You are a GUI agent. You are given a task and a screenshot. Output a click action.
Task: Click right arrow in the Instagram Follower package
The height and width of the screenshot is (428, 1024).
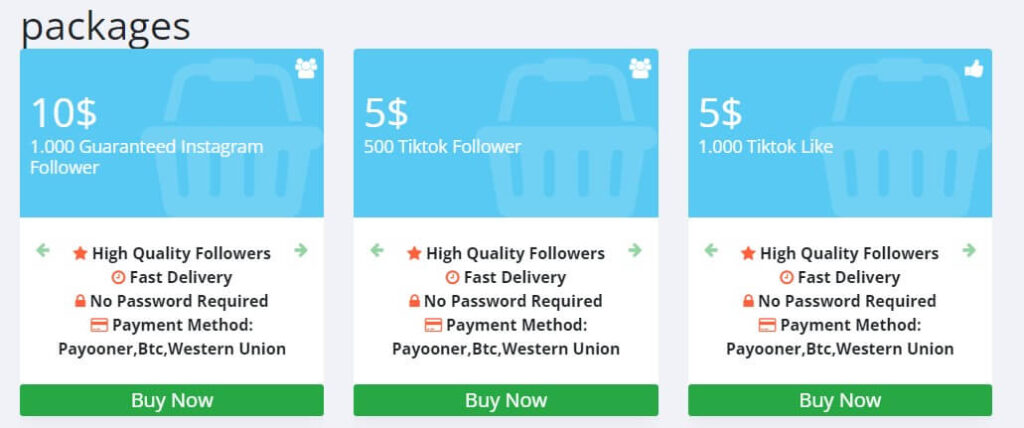(x=300, y=250)
